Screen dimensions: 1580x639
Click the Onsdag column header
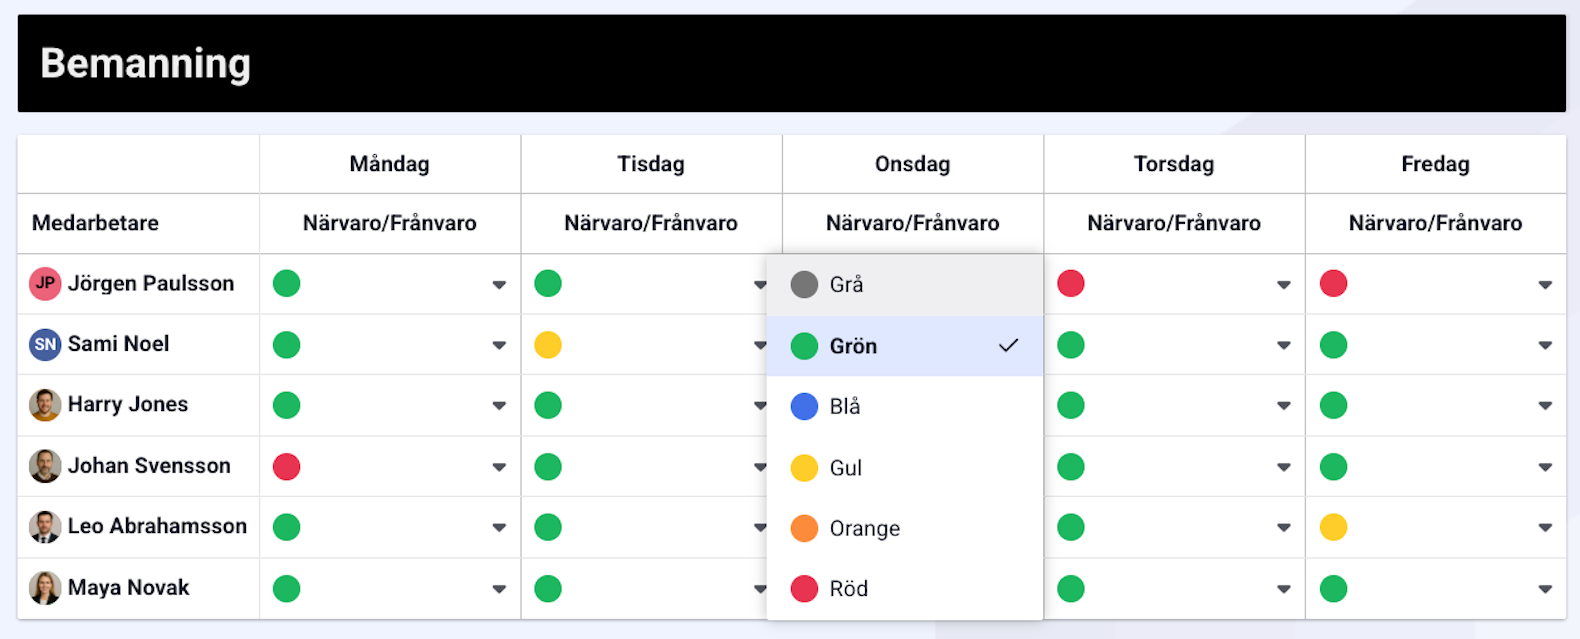(912, 164)
